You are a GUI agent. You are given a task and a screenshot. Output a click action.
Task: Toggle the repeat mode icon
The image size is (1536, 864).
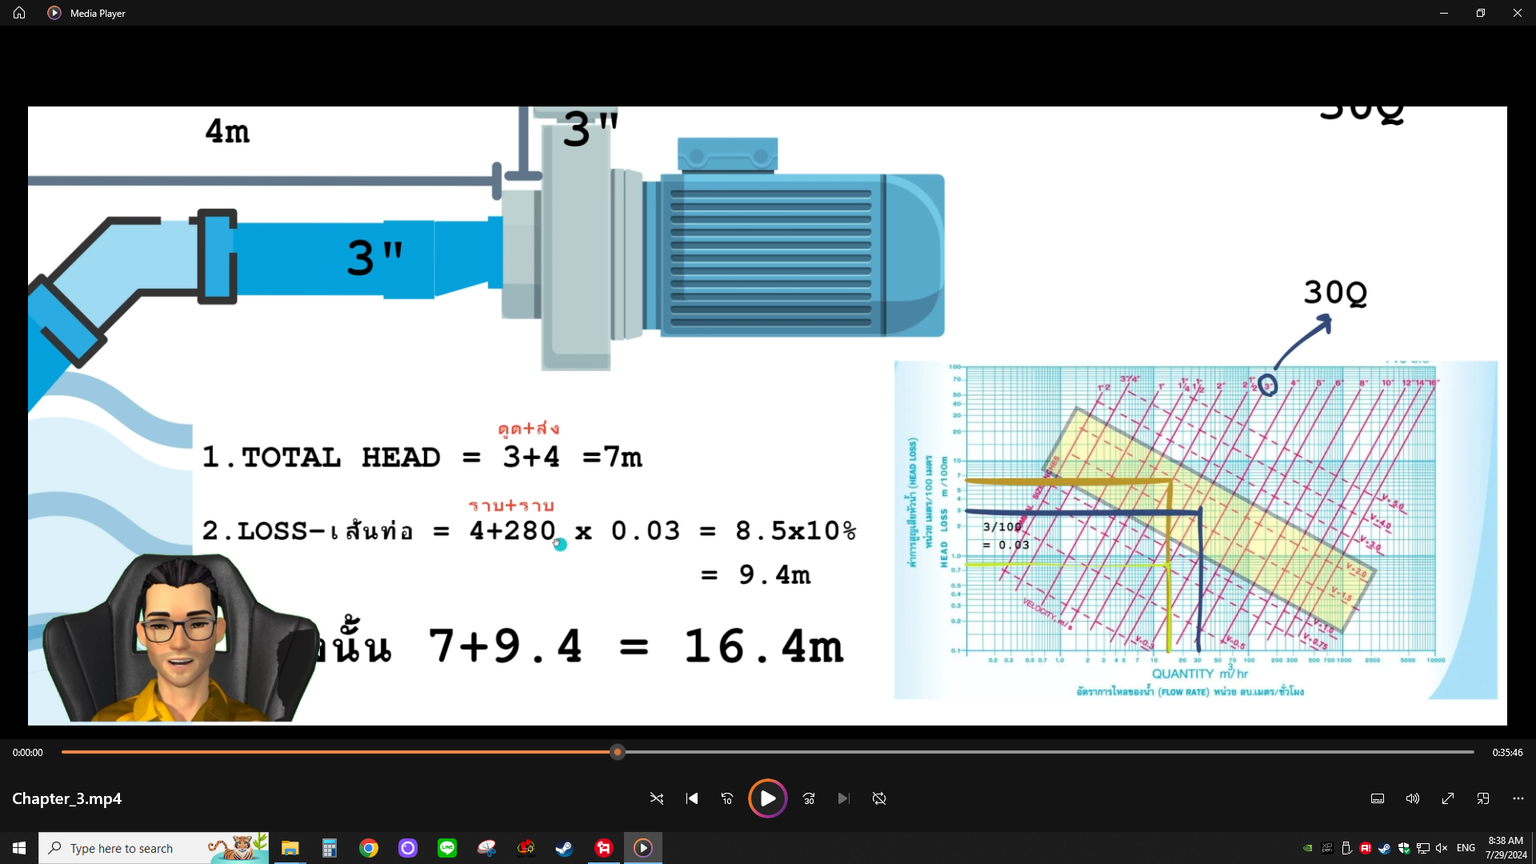click(x=879, y=798)
